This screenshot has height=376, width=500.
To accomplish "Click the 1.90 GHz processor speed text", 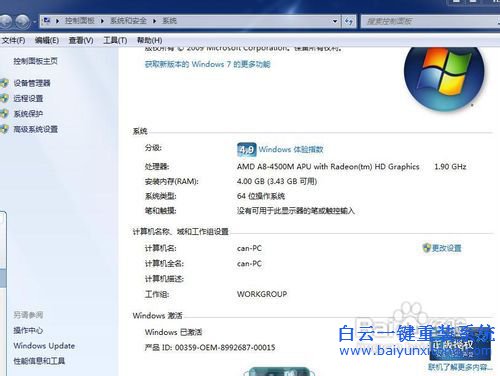I will (x=450, y=166).
